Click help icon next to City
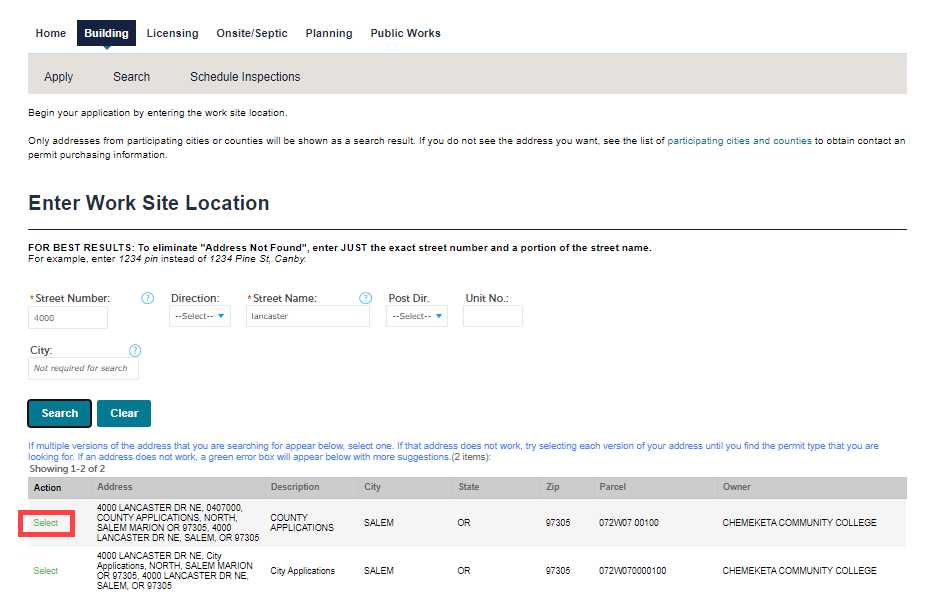The image size is (933, 609). (135, 351)
